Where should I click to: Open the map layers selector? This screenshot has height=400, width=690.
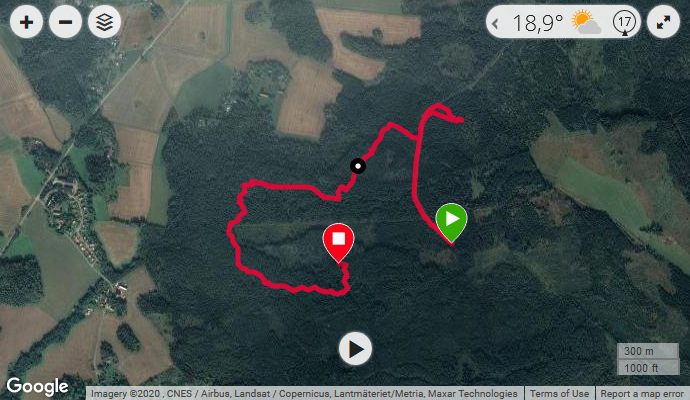point(105,22)
